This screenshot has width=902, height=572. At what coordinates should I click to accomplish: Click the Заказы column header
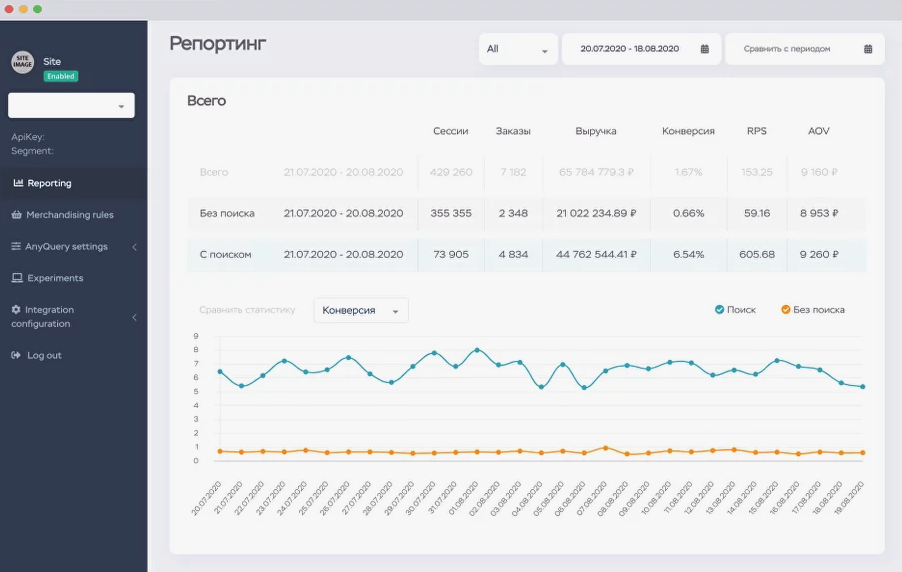coord(513,131)
